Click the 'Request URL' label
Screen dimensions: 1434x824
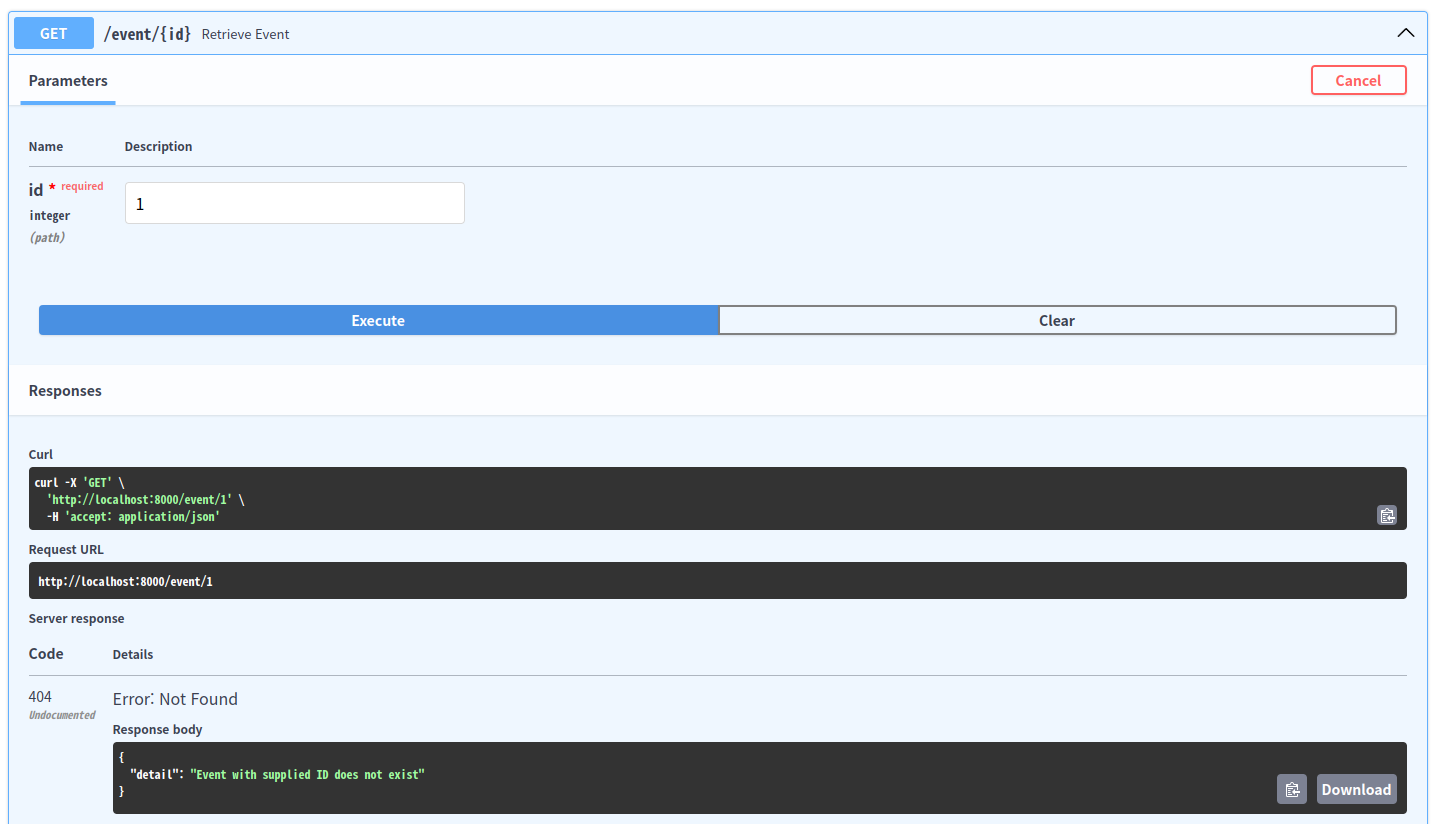66,549
